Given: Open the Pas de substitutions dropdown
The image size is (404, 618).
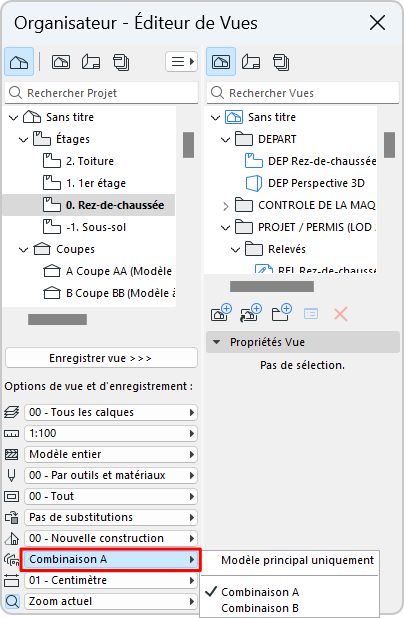Looking at the screenshot, I should (x=111, y=517).
